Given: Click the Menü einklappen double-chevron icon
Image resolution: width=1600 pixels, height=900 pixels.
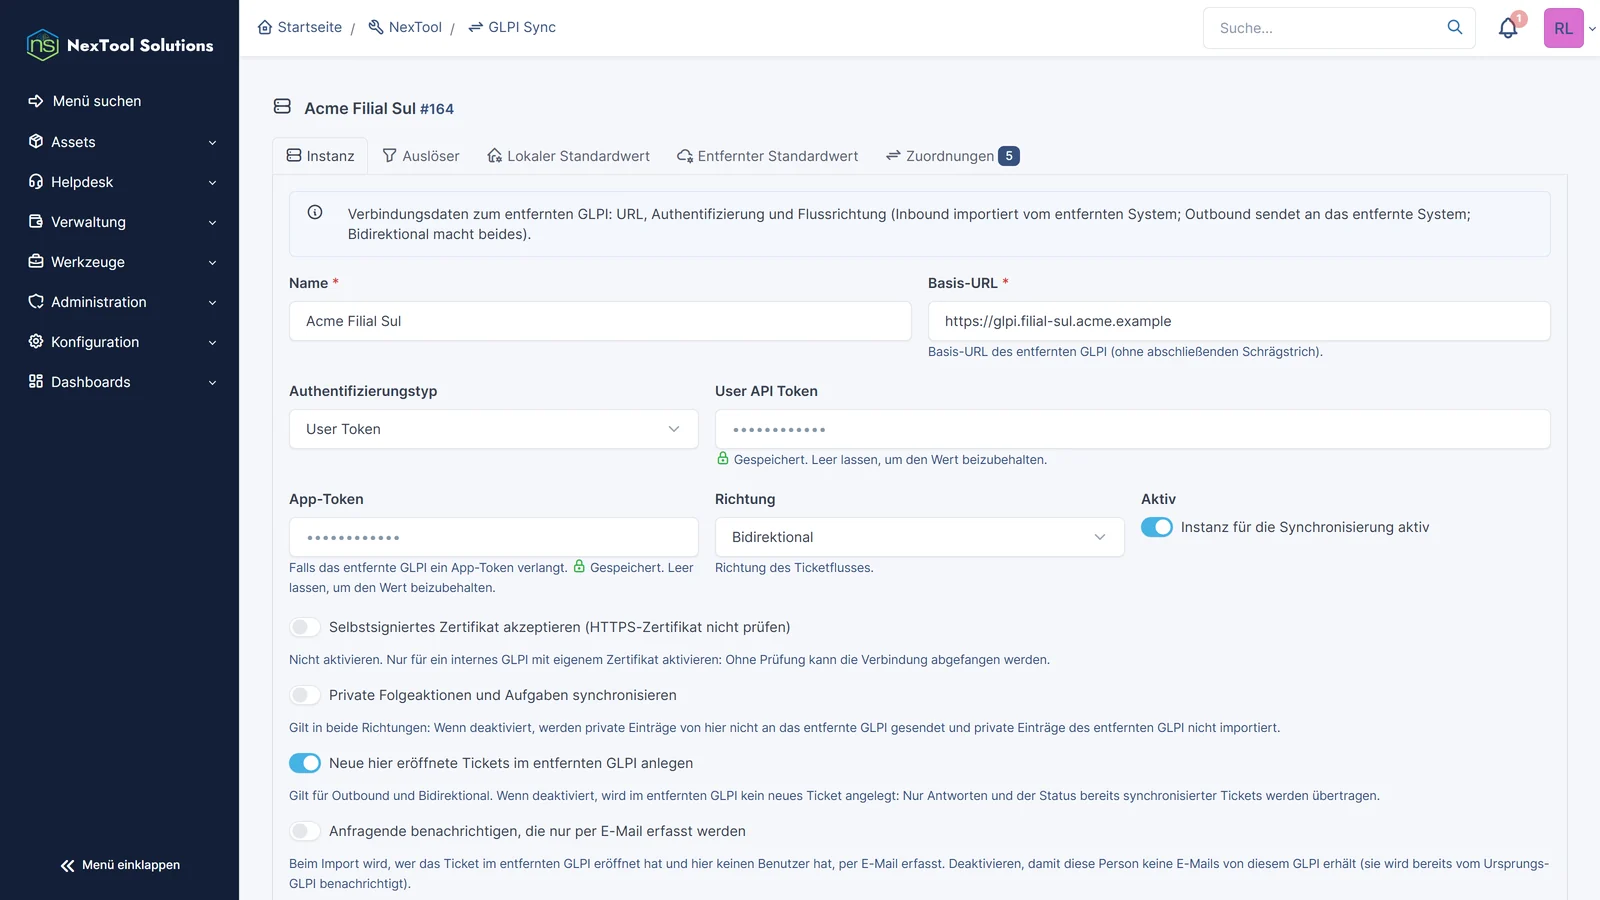Looking at the screenshot, I should (67, 865).
